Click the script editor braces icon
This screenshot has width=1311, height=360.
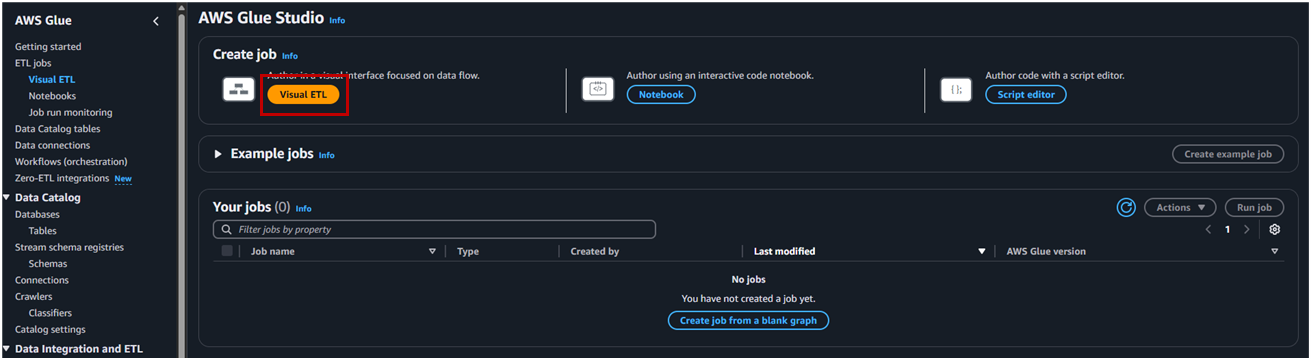click(956, 89)
